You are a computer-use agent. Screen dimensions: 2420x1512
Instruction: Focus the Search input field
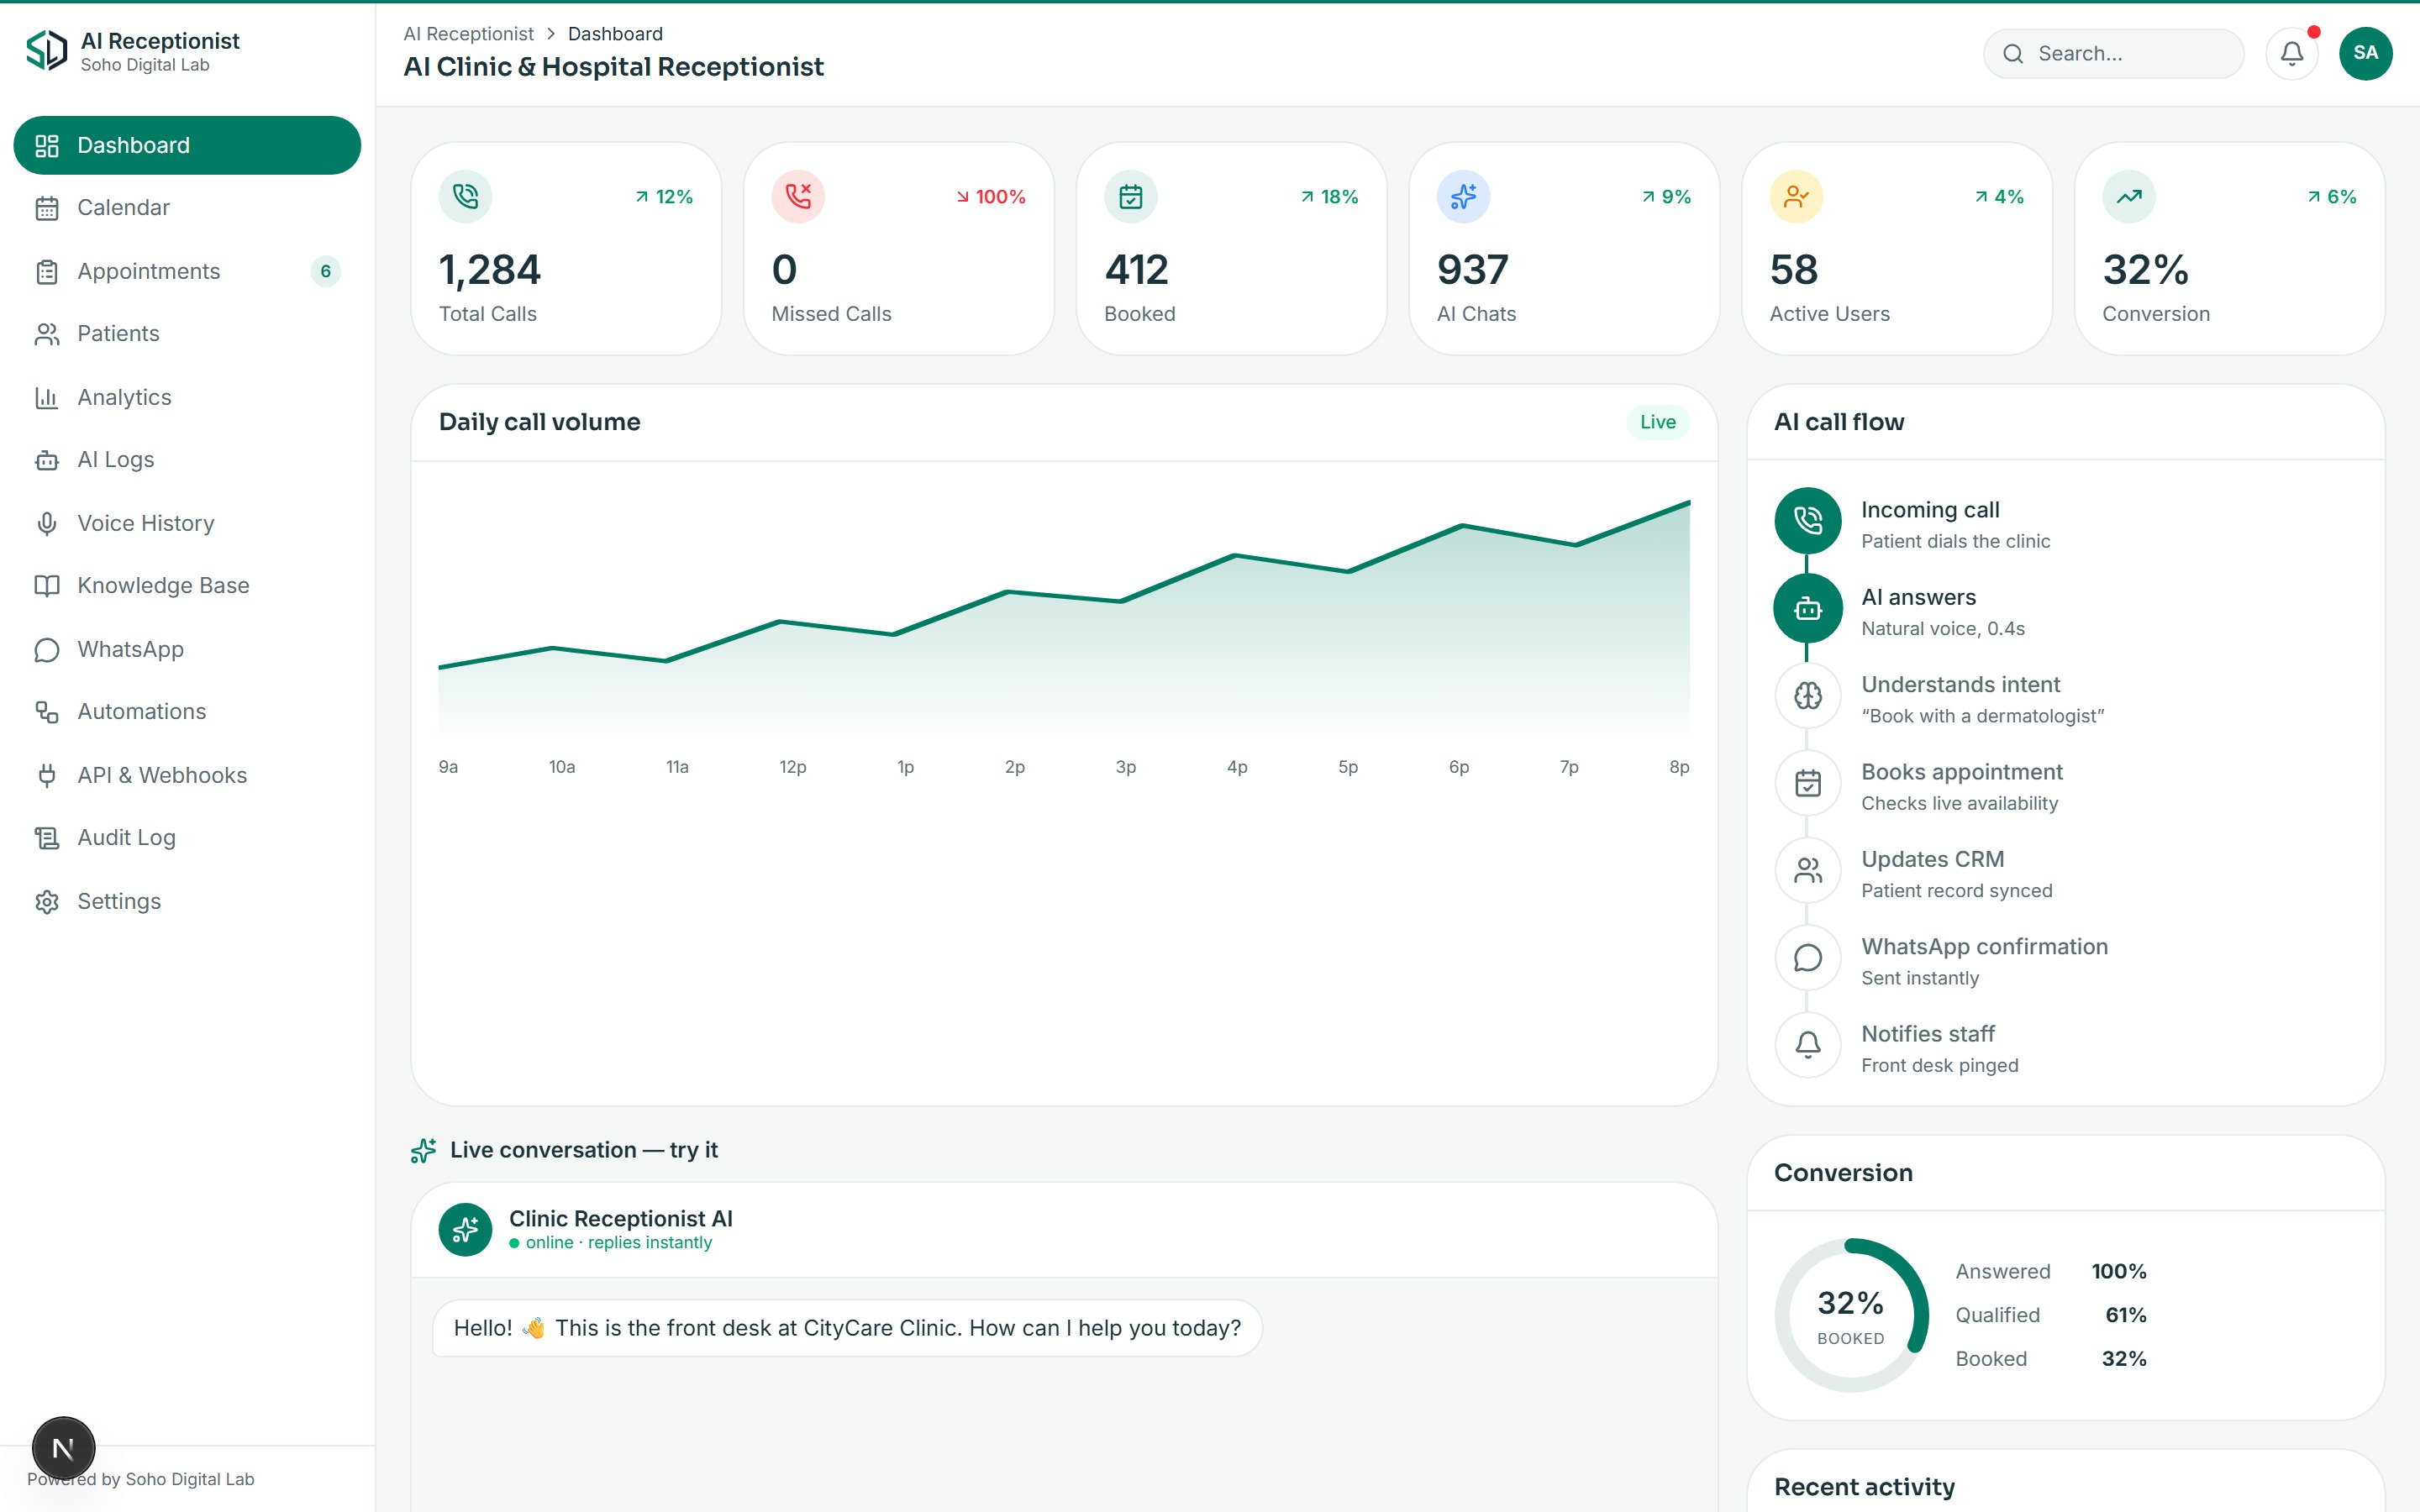2114,53
